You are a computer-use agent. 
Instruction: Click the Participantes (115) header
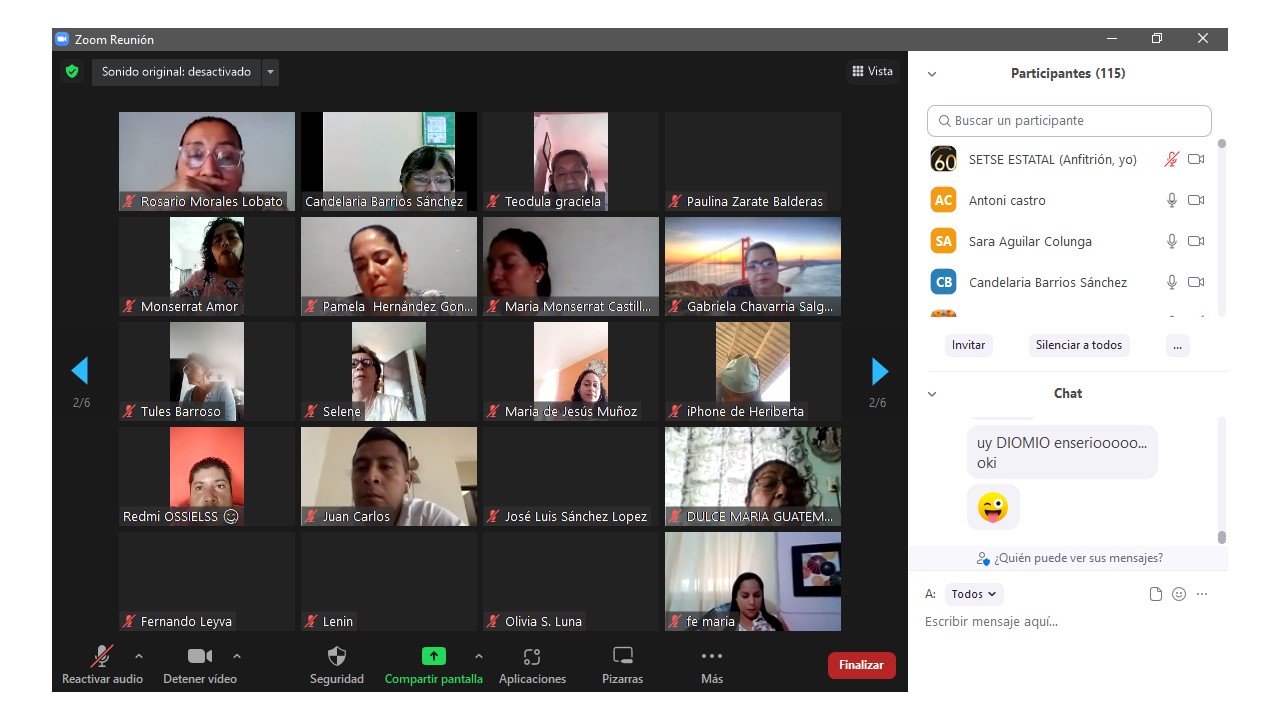click(x=1068, y=73)
